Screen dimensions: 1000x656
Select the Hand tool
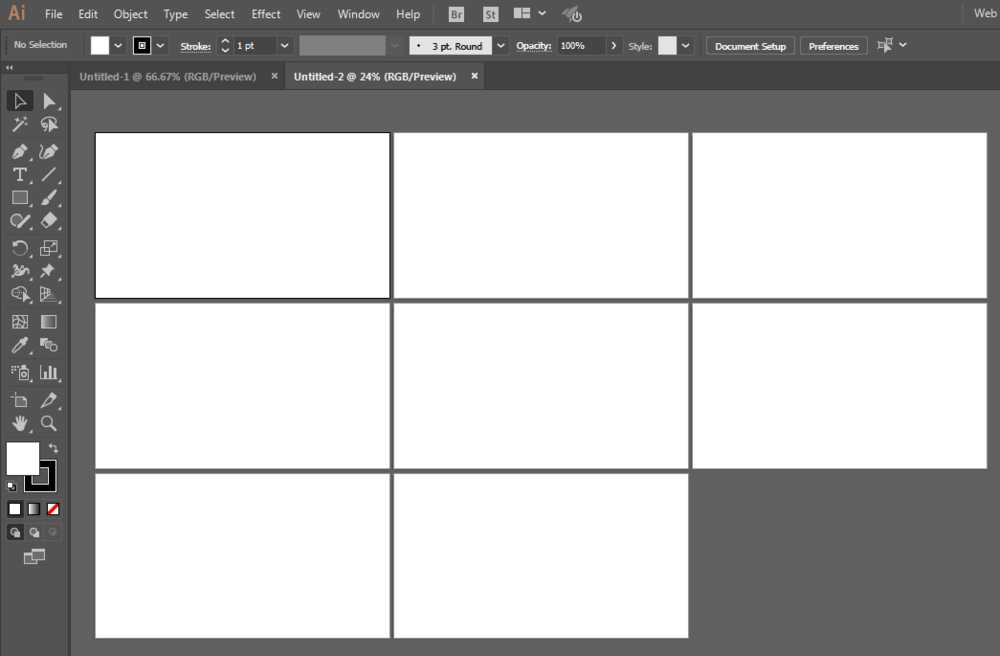19,423
